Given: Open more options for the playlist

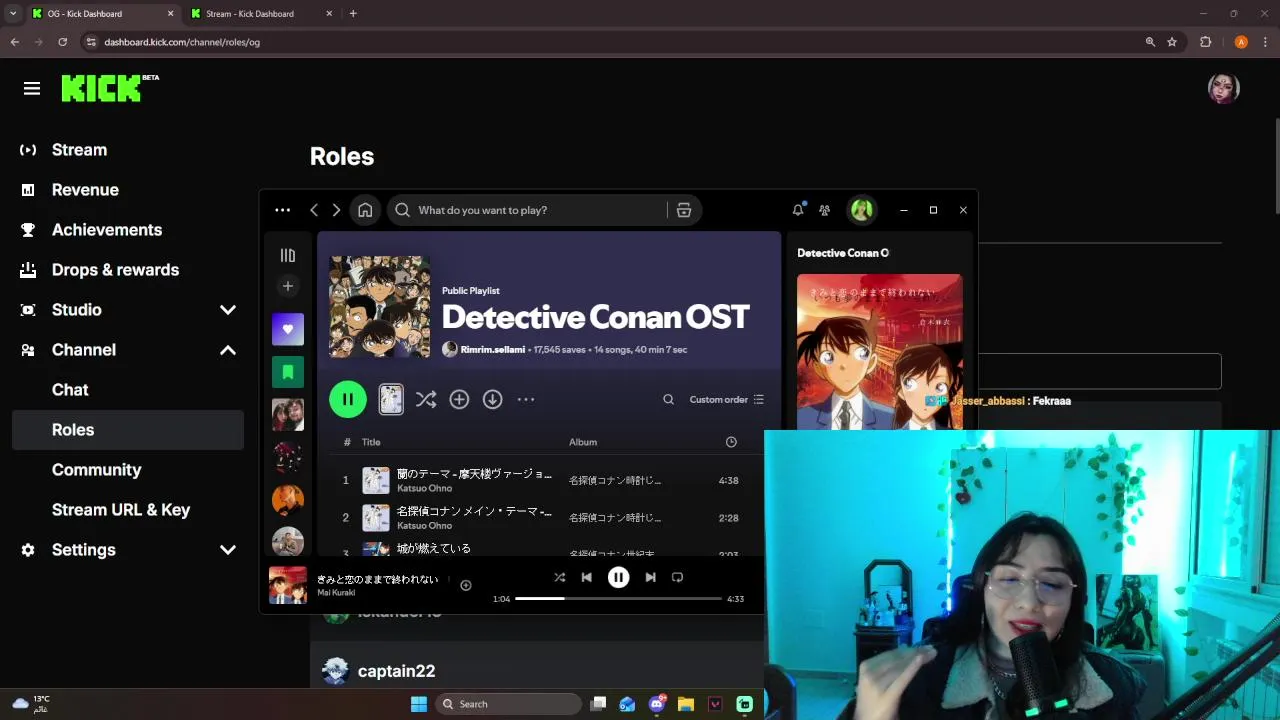Looking at the screenshot, I should coord(526,399).
